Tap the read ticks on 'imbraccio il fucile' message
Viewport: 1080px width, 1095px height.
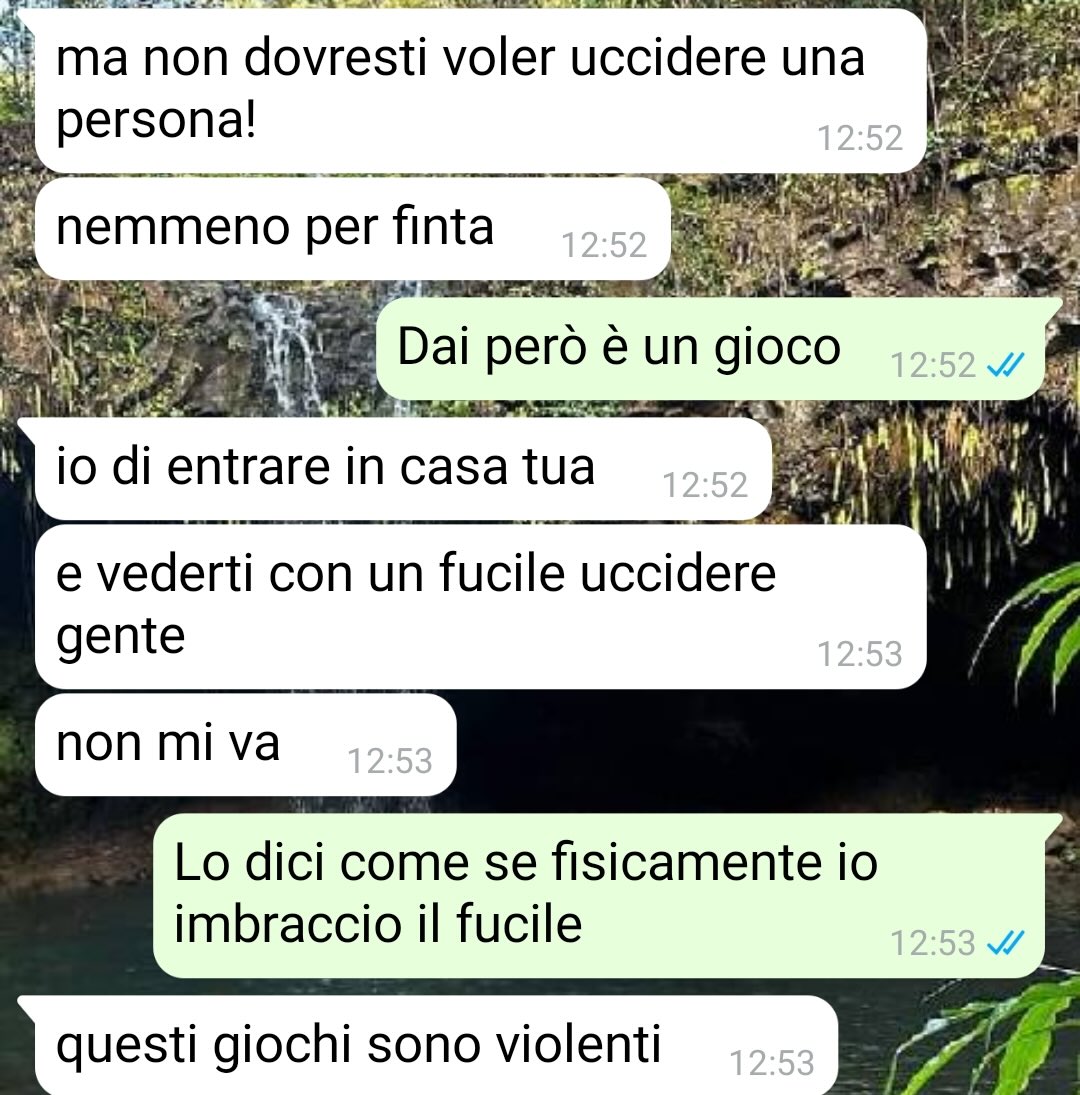tap(1005, 943)
